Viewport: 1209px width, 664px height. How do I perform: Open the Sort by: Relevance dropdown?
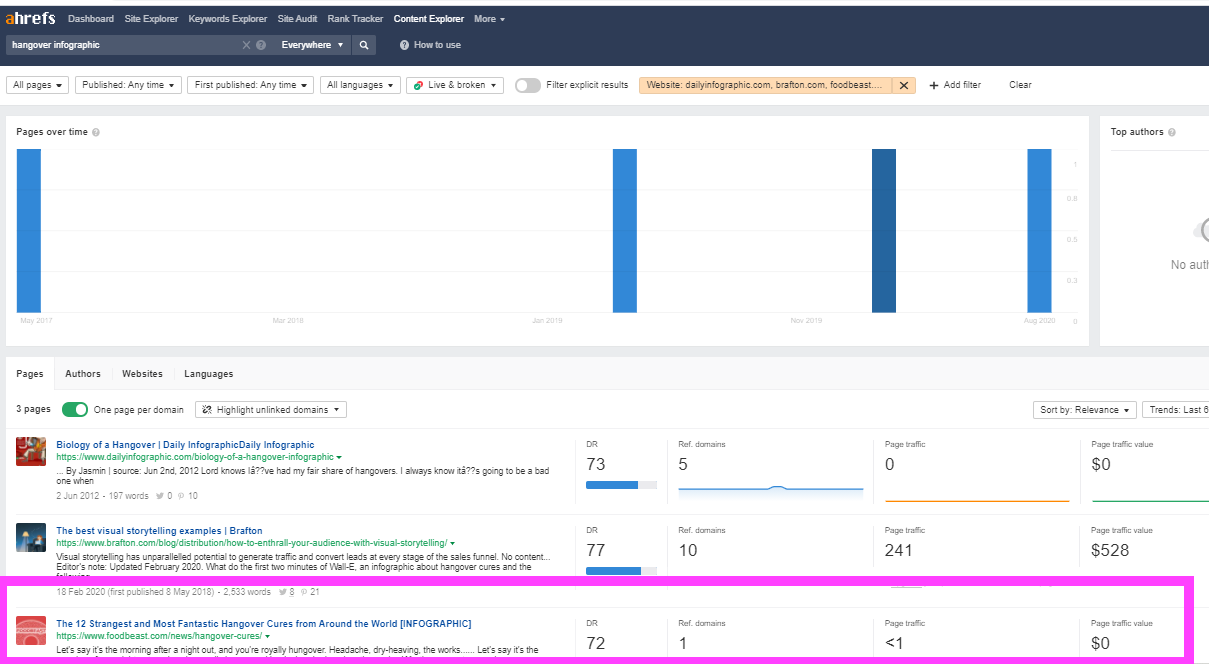pos(1084,410)
